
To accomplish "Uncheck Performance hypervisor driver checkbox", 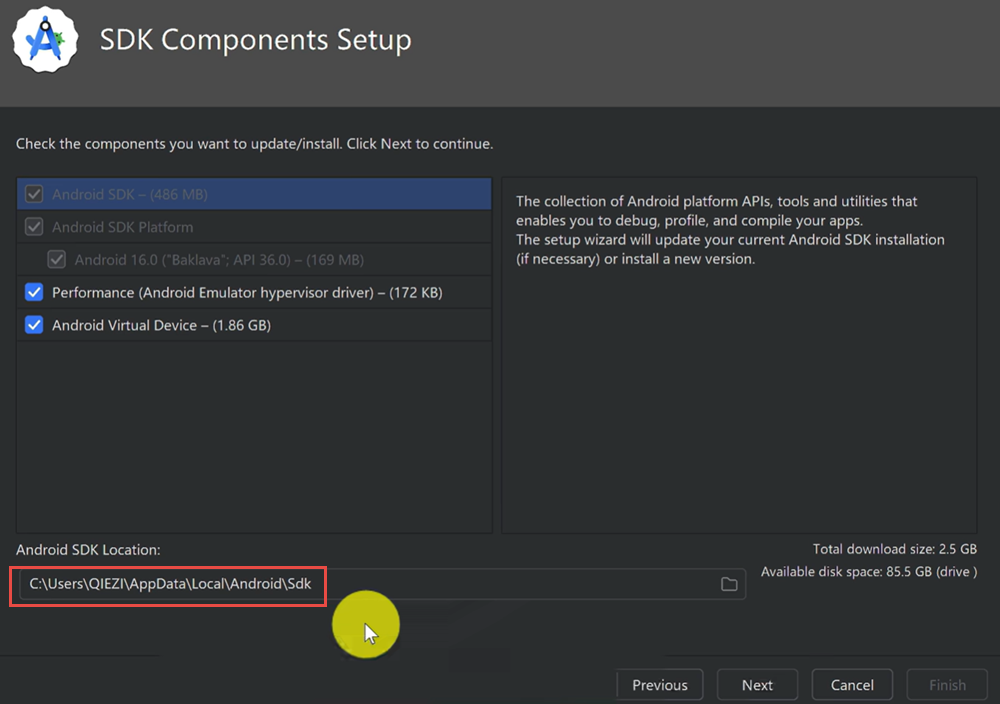I will pos(34,293).
